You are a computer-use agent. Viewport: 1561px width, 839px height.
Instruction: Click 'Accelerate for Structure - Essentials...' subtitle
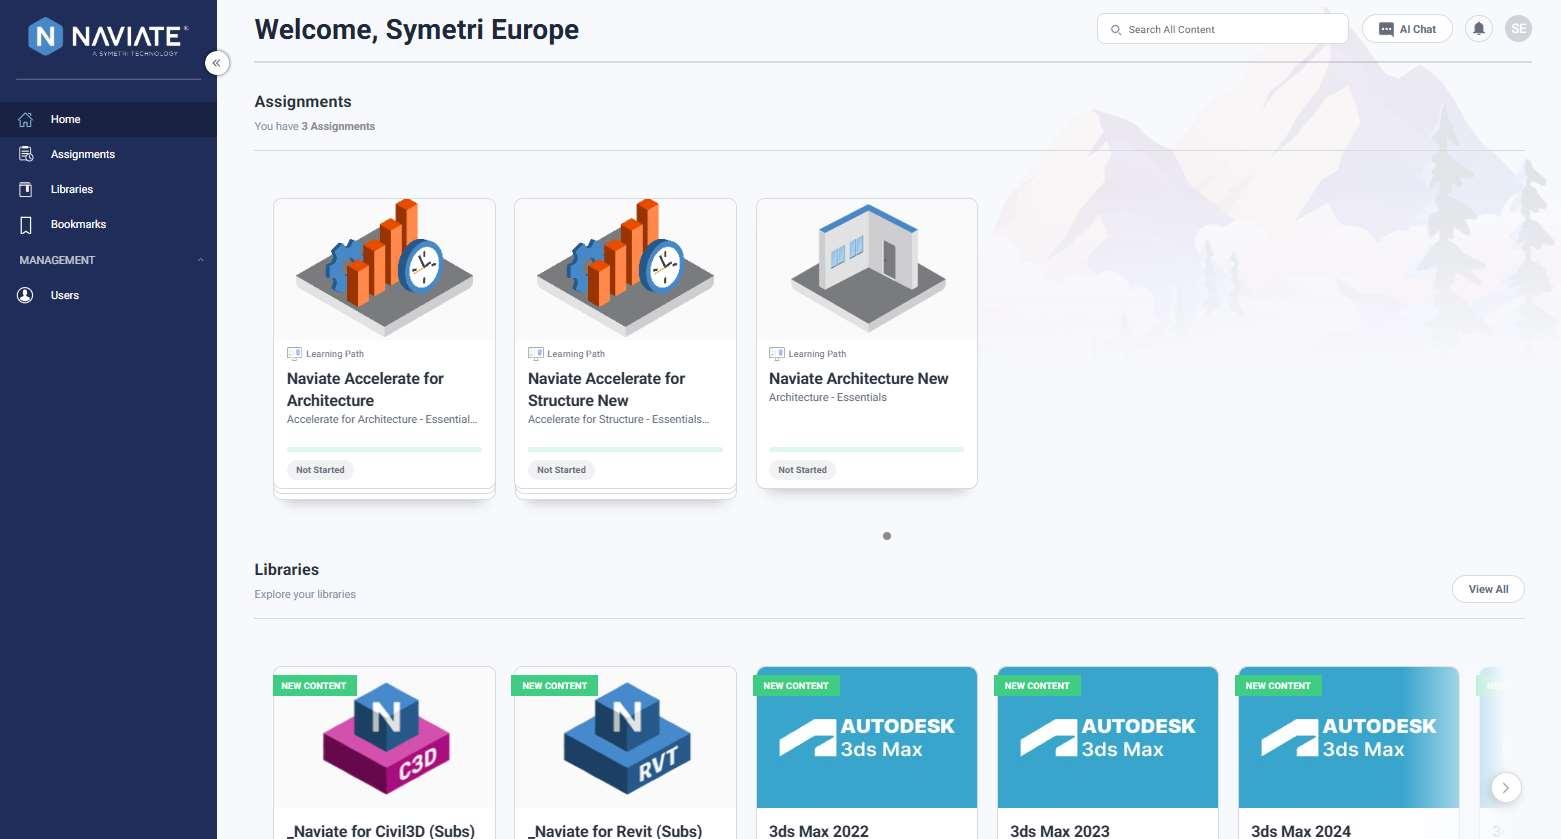coord(619,419)
